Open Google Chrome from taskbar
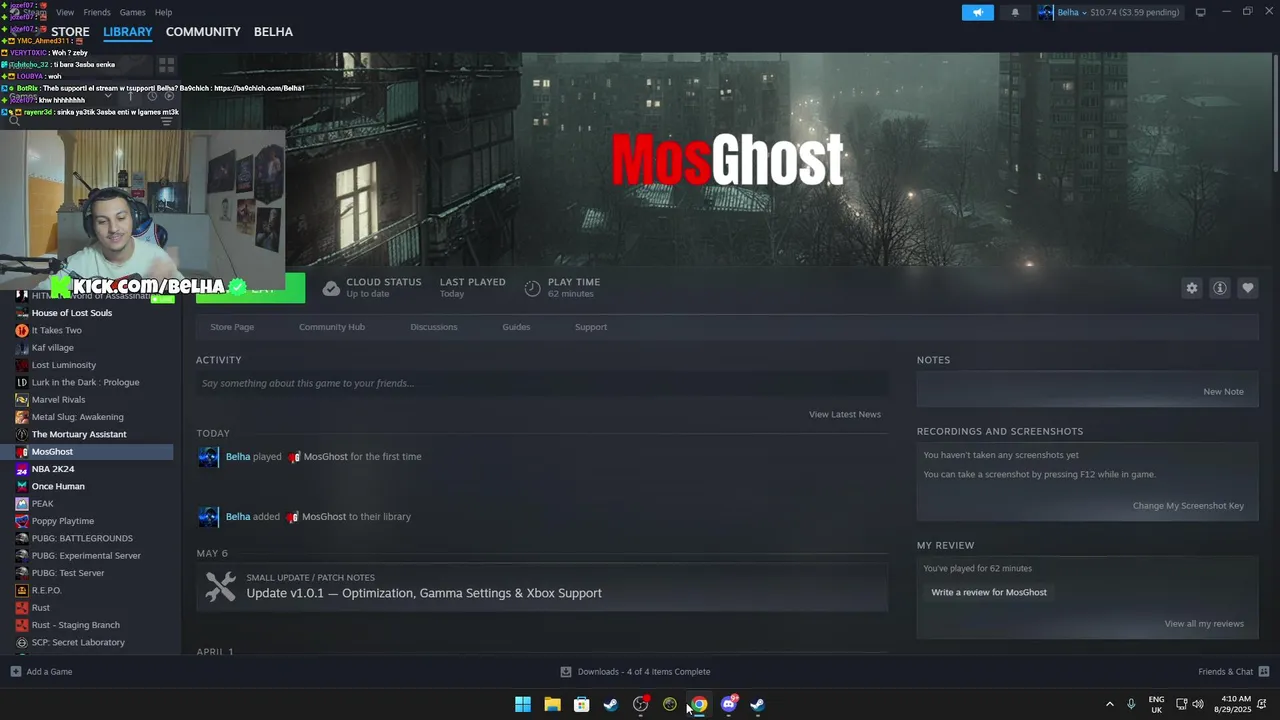The height and width of the screenshot is (720, 1280). click(x=699, y=704)
